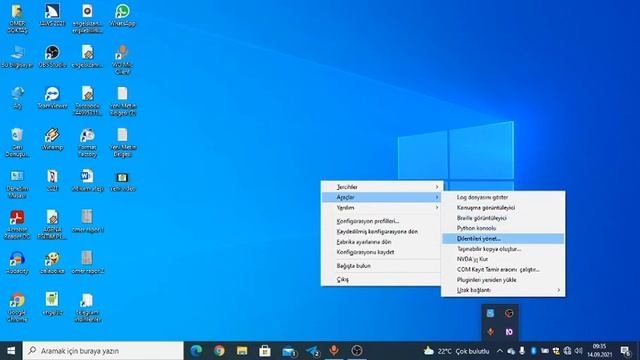Click orange microphone app on taskbar
The width and height of the screenshot is (640, 360).
pos(334,351)
